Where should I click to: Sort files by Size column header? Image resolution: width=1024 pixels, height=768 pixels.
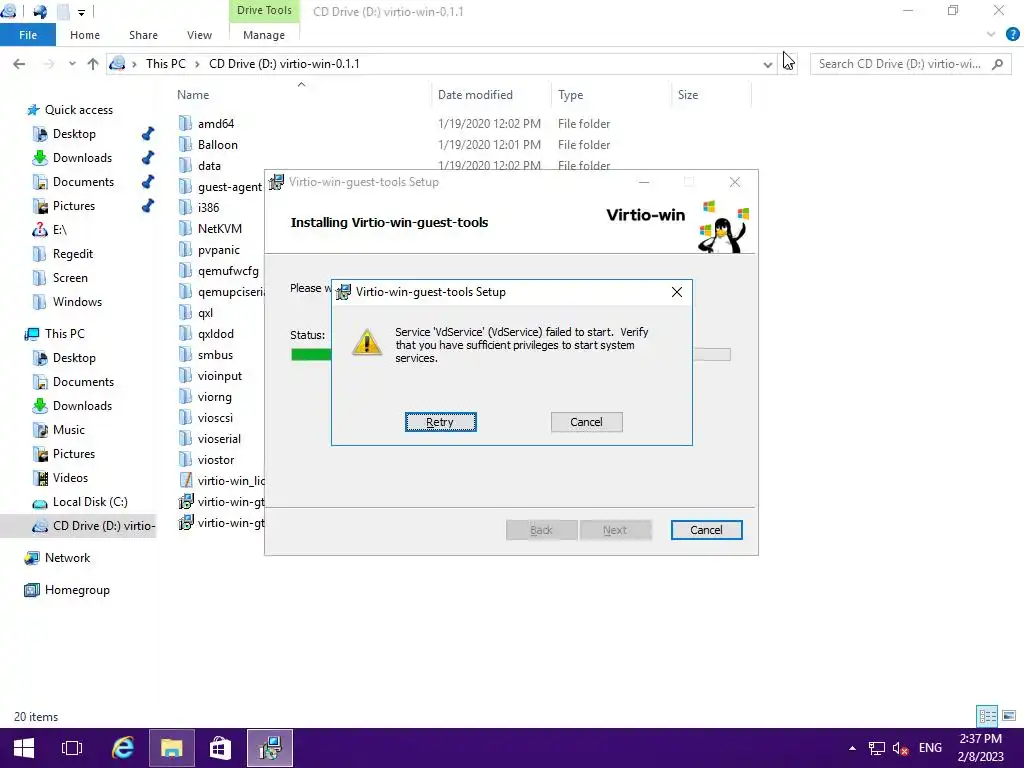tap(688, 95)
